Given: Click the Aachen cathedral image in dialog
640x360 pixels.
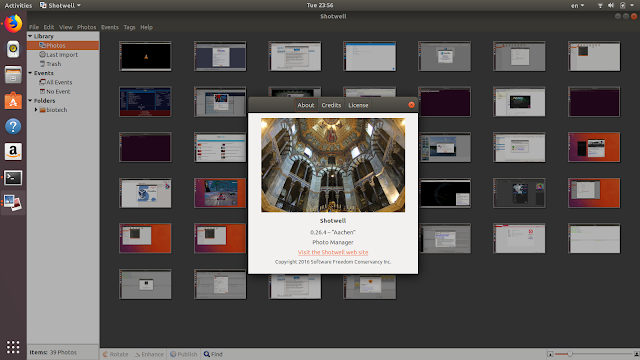Looking at the screenshot, I should [x=333, y=165].
